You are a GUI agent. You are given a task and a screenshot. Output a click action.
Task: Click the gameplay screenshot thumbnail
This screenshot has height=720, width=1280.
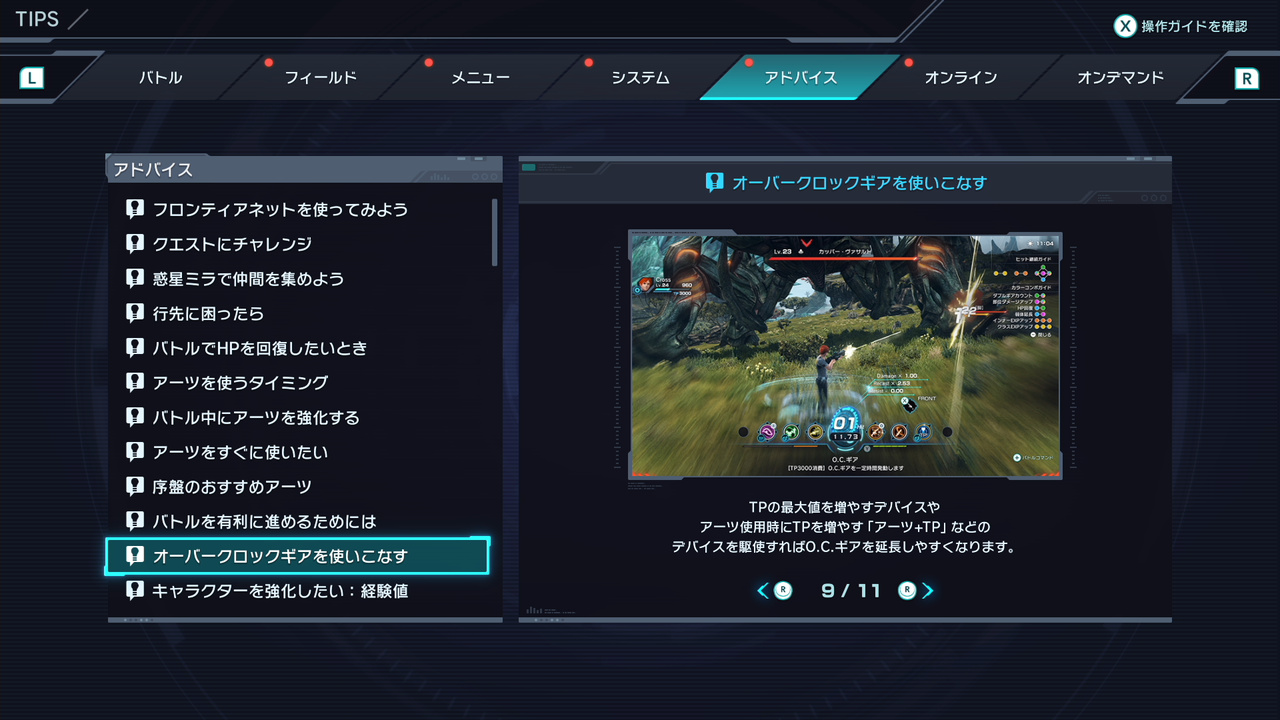(845, 355)
